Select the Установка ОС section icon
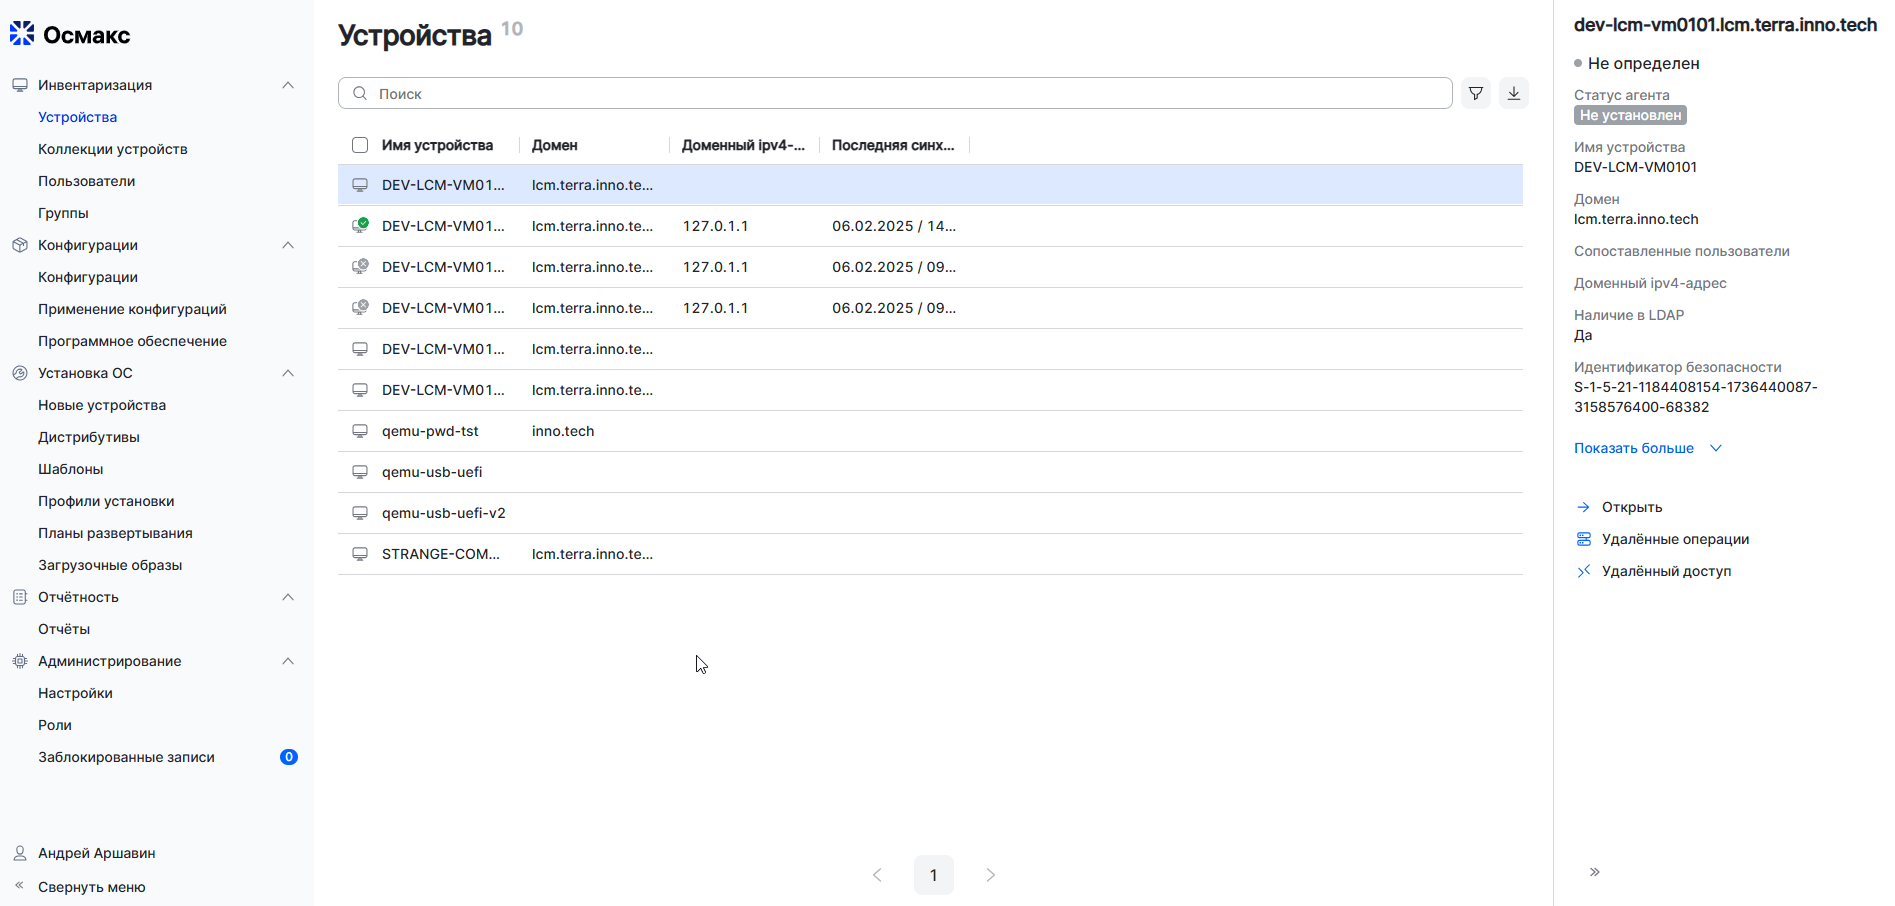The image size is (1895, 906). pos(20,373)
